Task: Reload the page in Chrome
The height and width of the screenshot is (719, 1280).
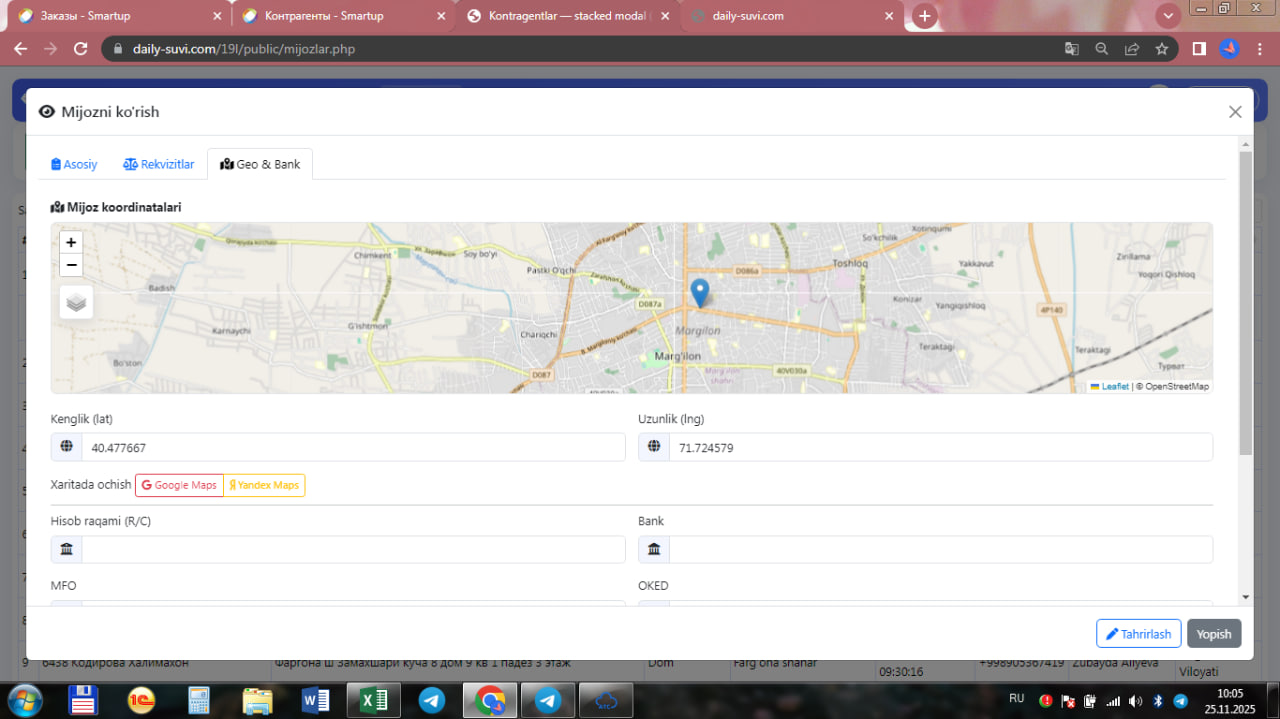Action: pos(81,48)
